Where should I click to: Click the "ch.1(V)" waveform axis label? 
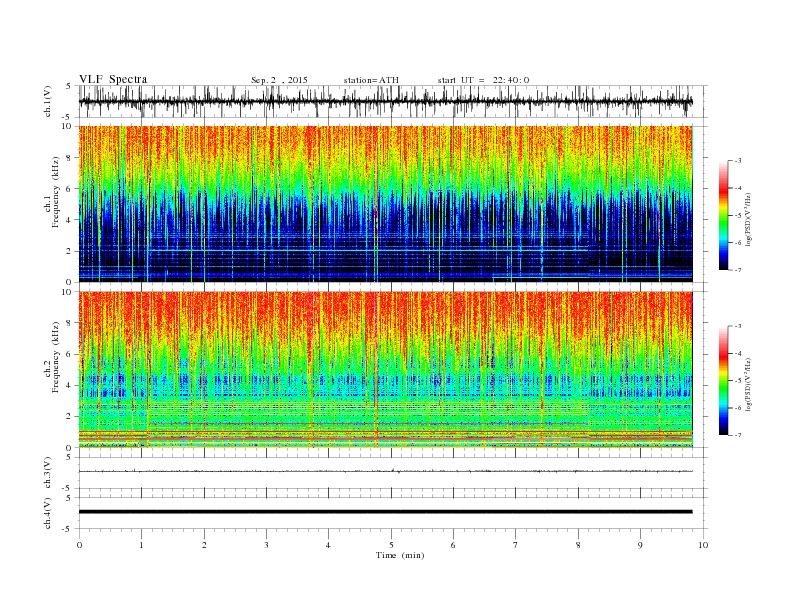coord(48,101)
